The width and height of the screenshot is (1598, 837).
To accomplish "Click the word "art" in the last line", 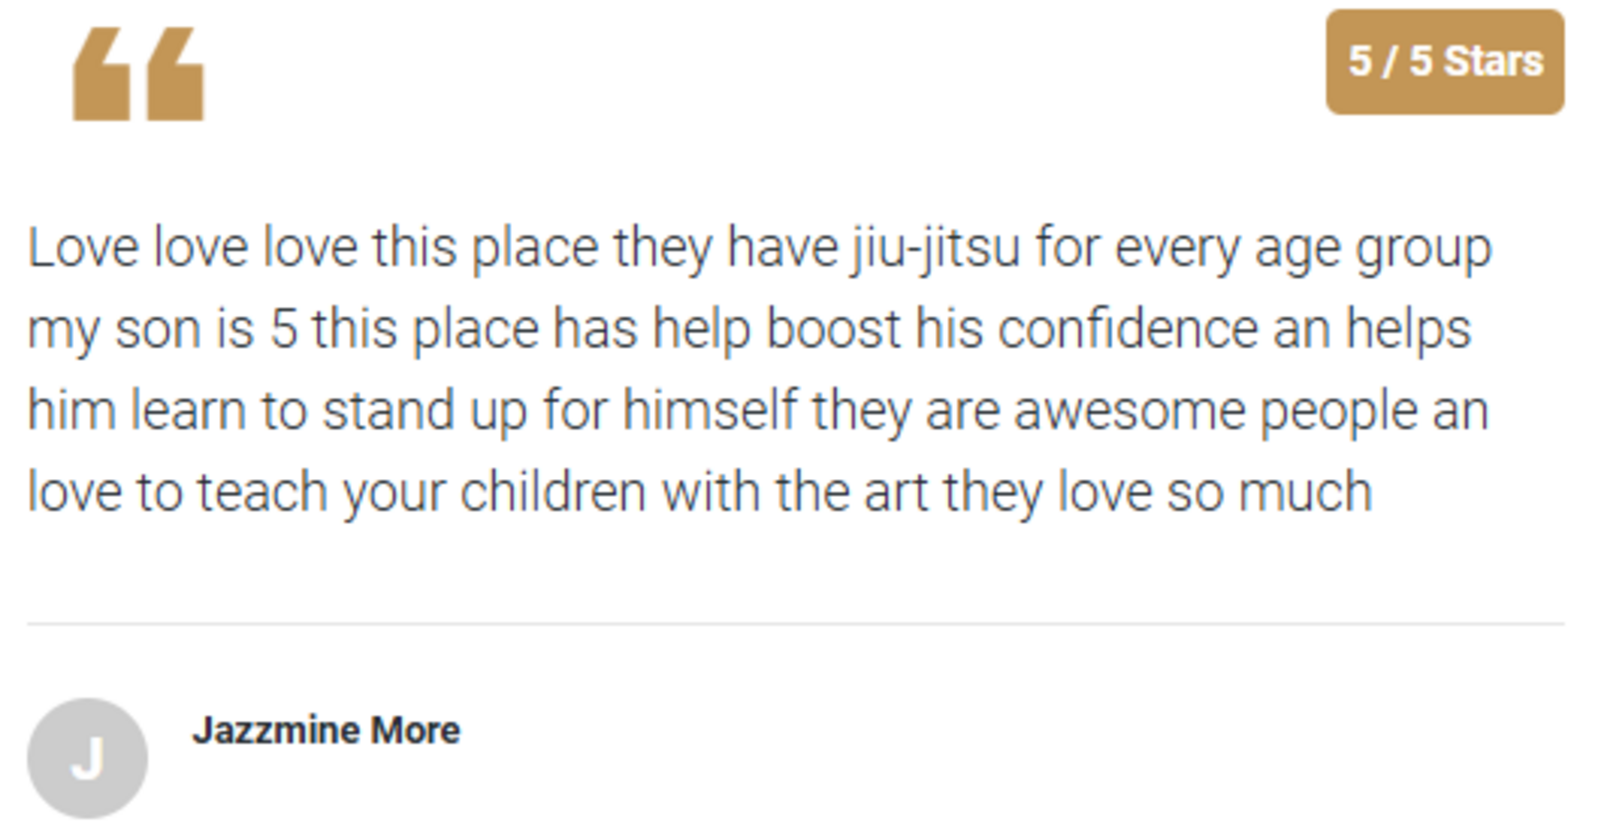I will click(x=895, y=492).
